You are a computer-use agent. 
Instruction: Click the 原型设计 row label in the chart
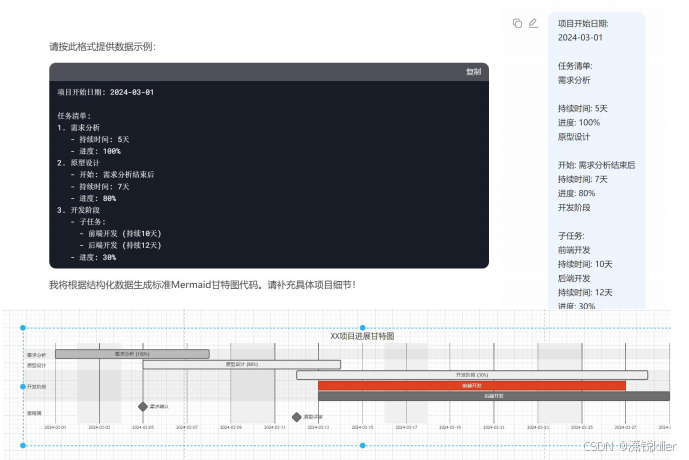click(x=36, y=366)
